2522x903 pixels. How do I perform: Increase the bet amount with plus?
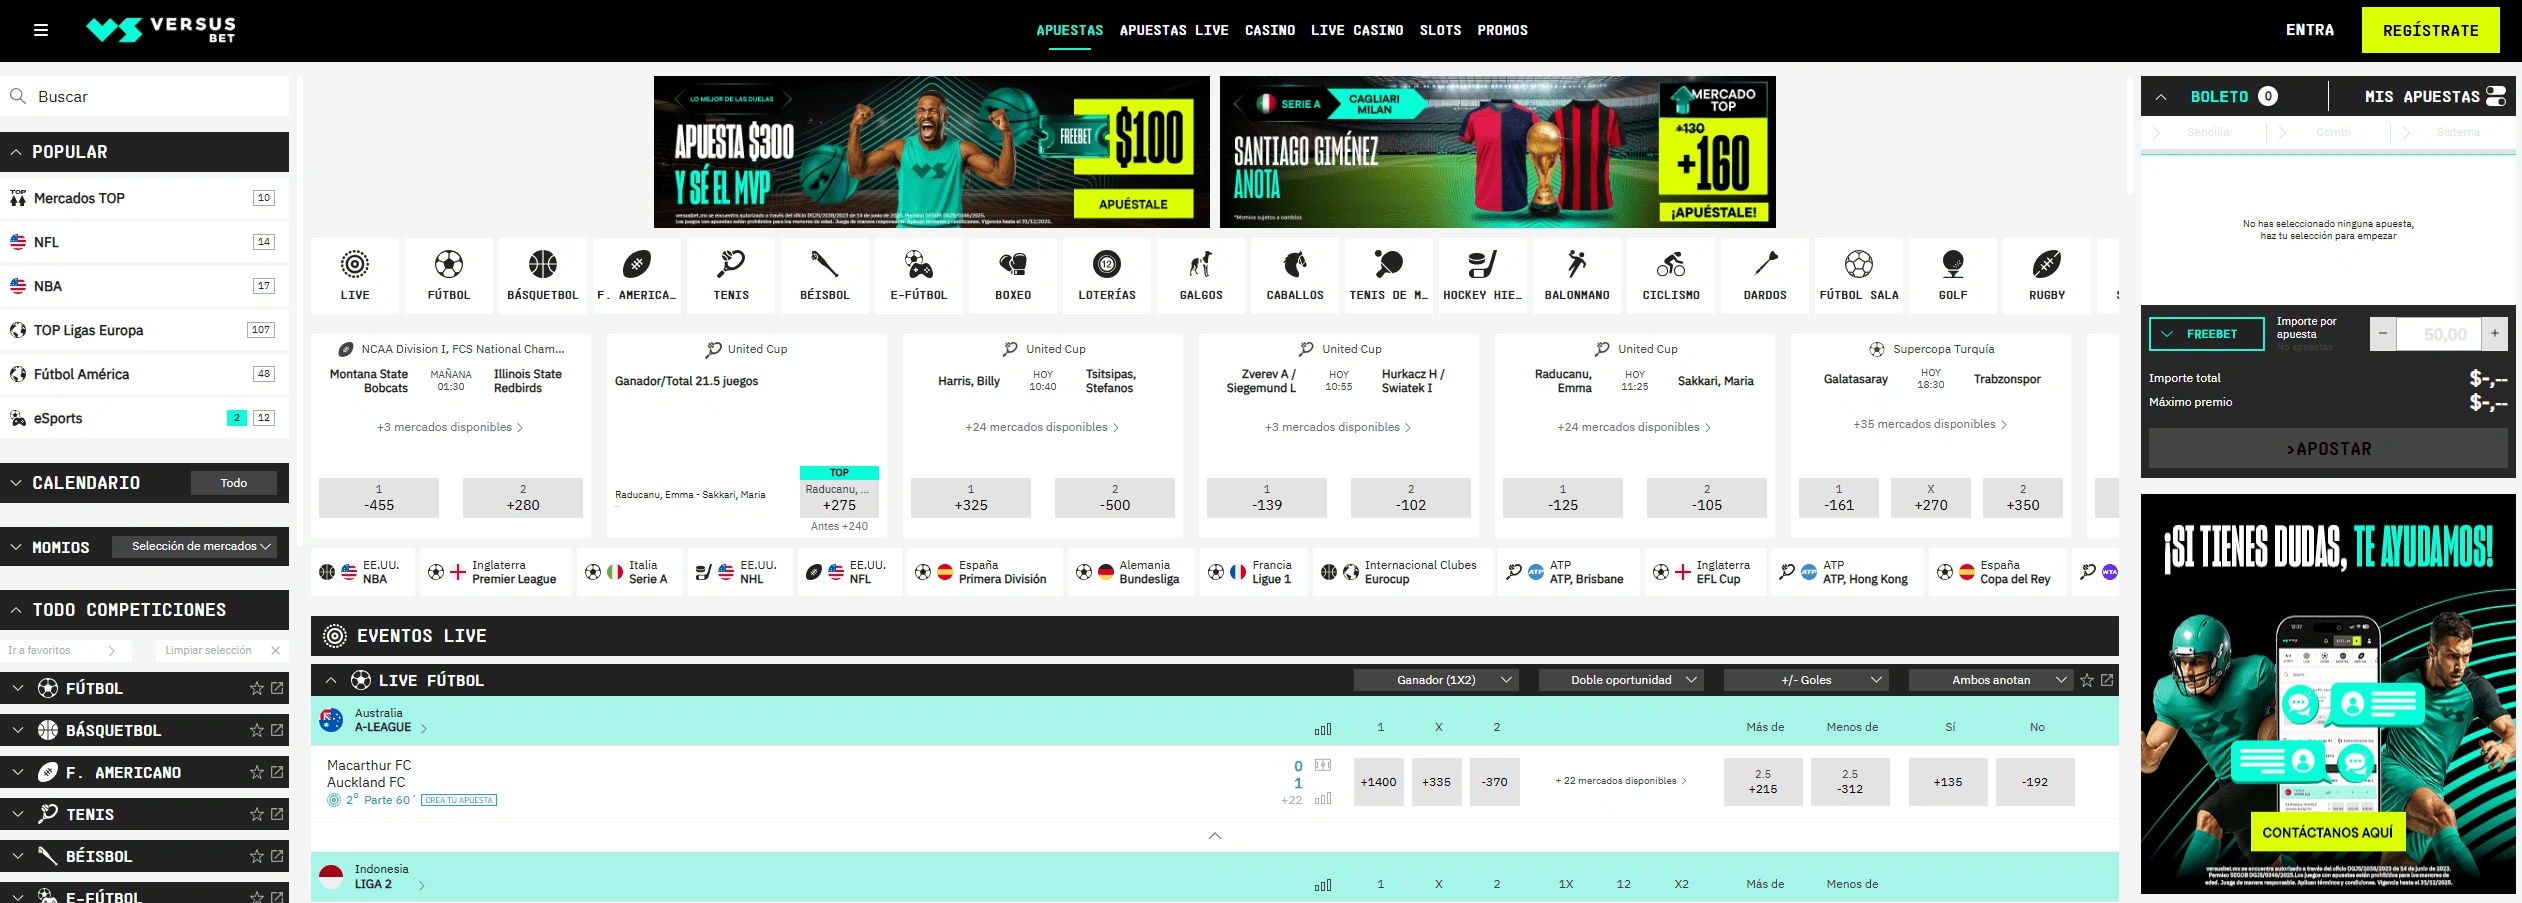pos(2495,334)
